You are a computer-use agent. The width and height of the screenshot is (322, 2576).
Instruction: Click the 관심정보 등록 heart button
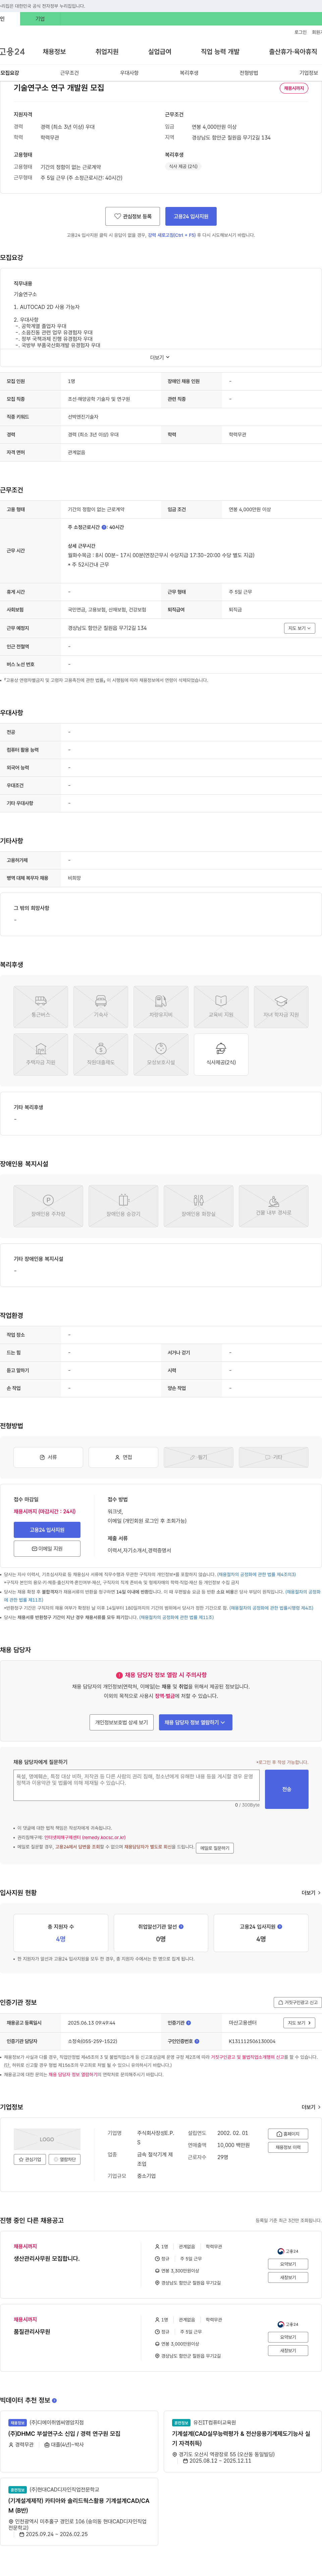tap(133, 216)
